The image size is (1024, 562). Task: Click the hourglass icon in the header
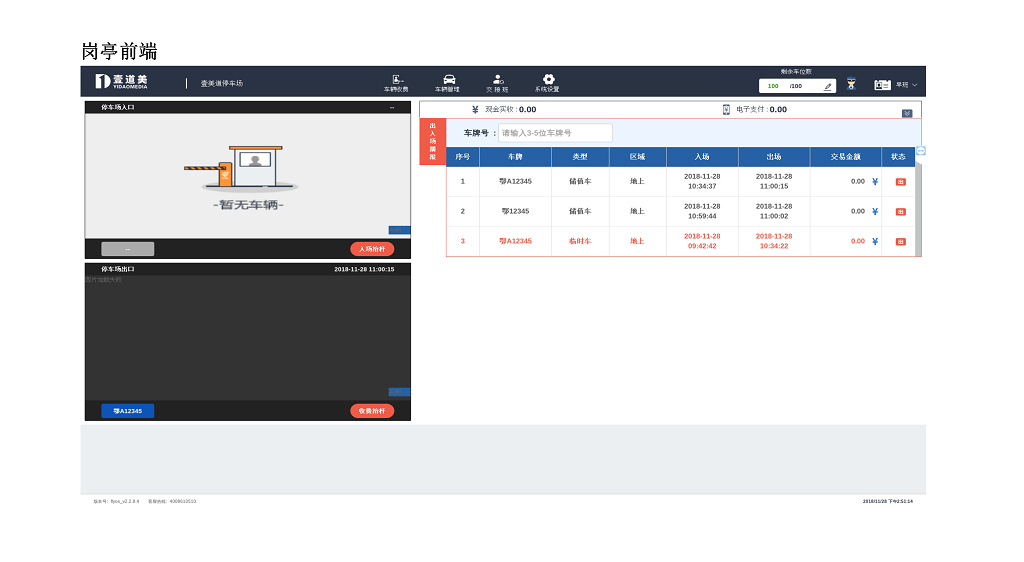[851, 85]
